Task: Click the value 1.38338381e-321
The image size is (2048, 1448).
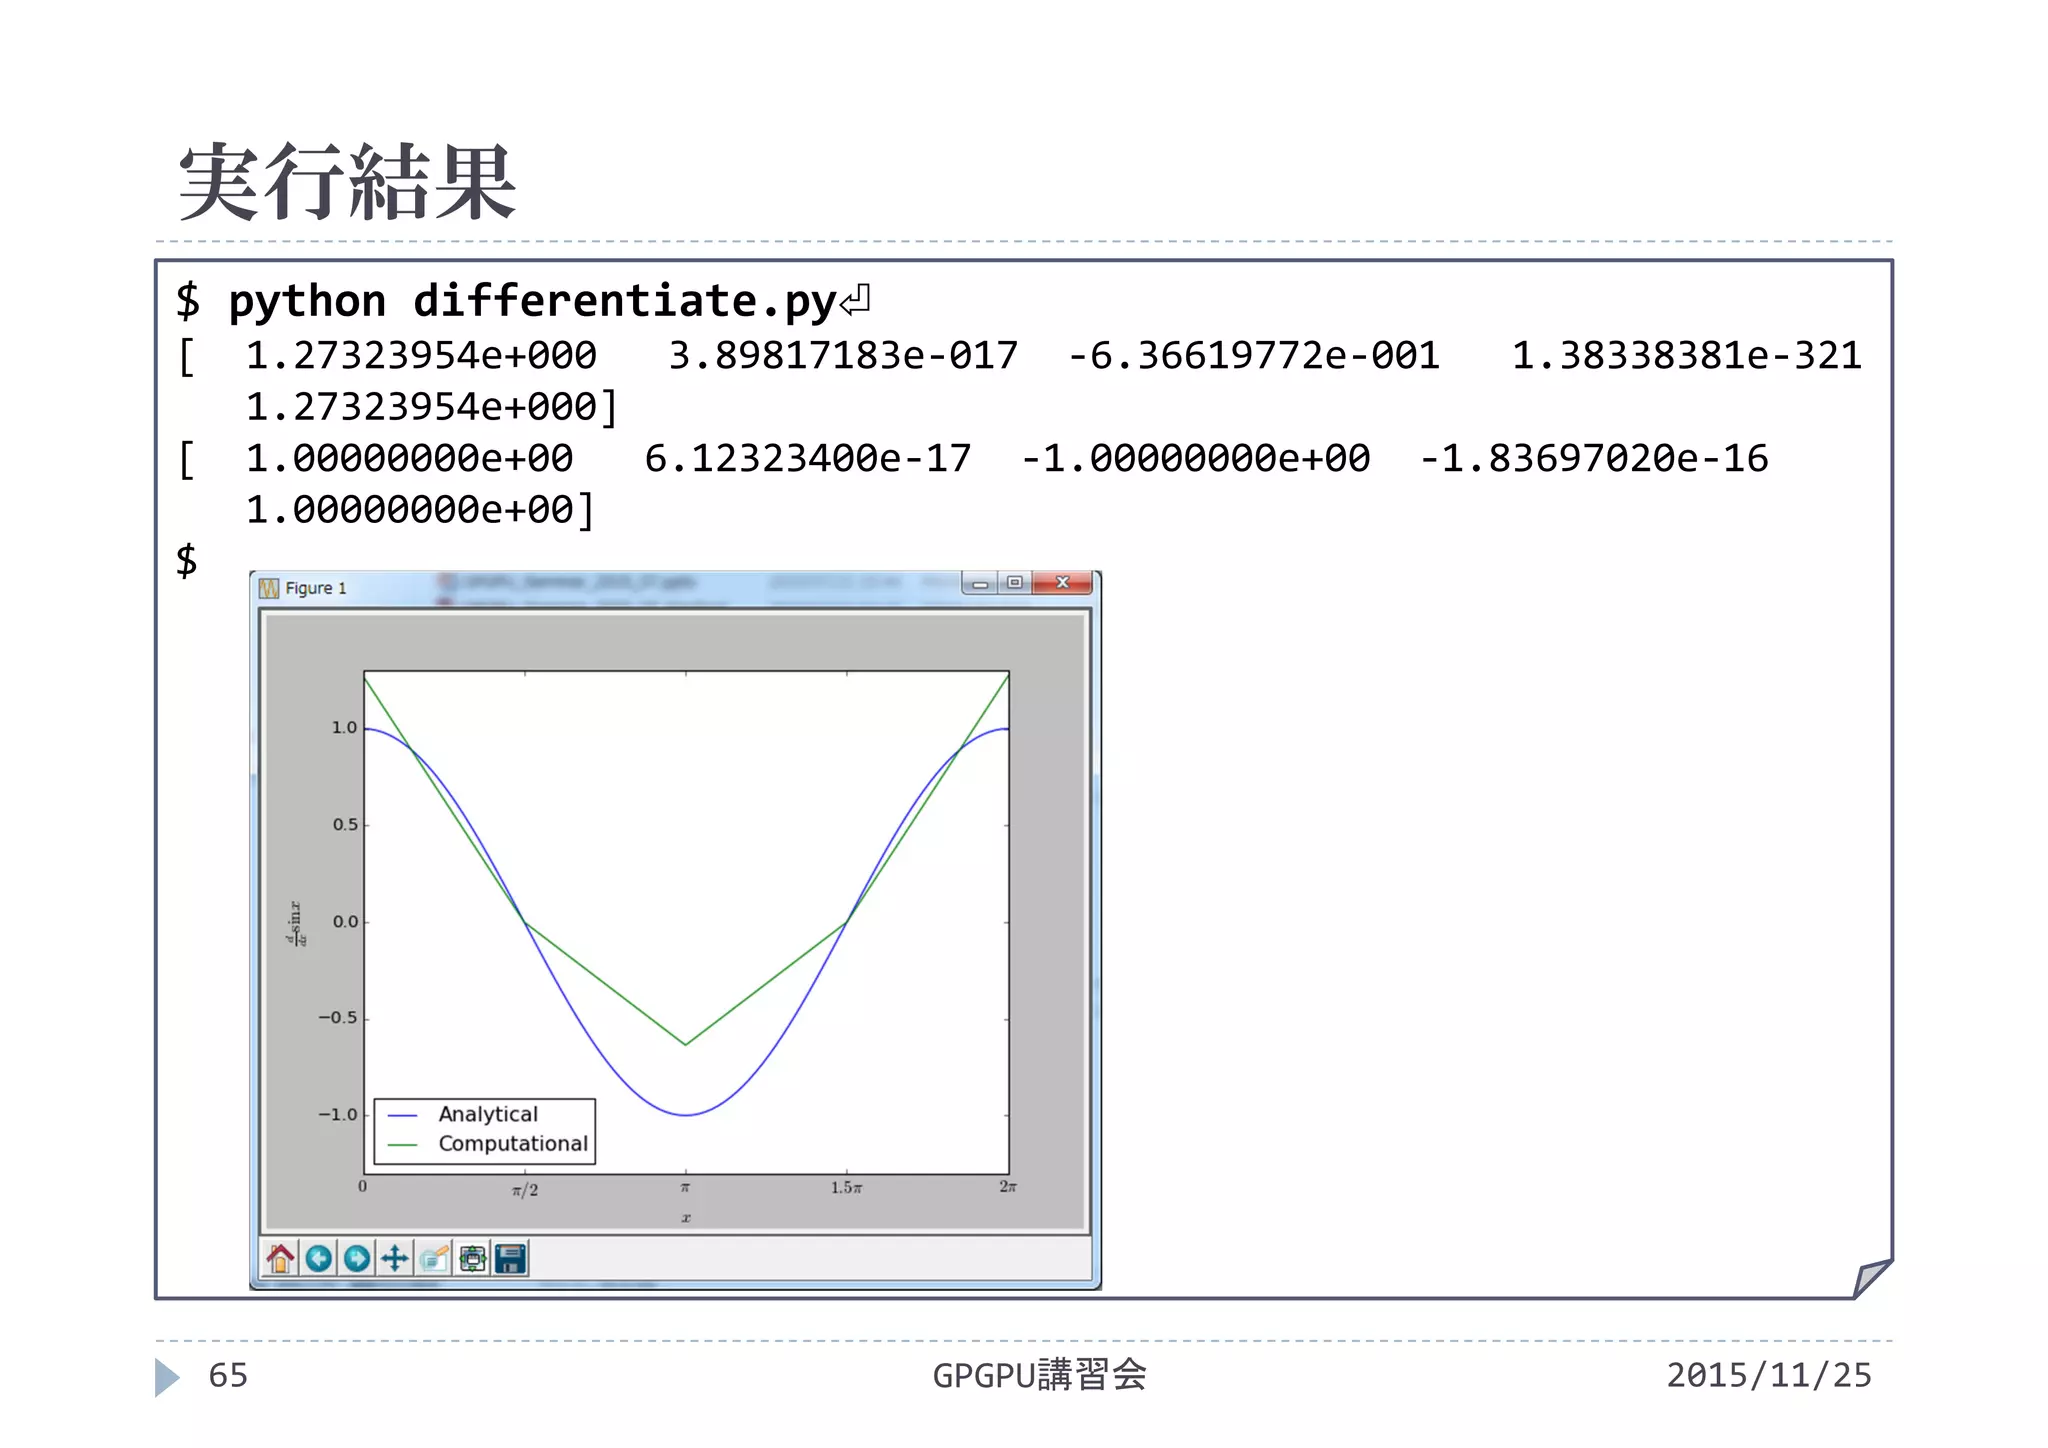Action: point(1687,356)
